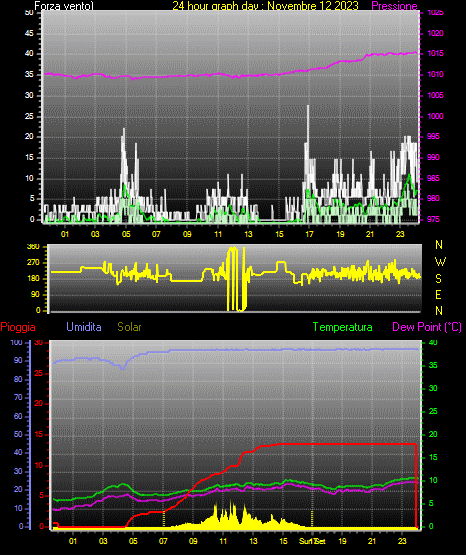Select the Pioggia legend label
Viewport: 466px width, 555px height.
18,327
